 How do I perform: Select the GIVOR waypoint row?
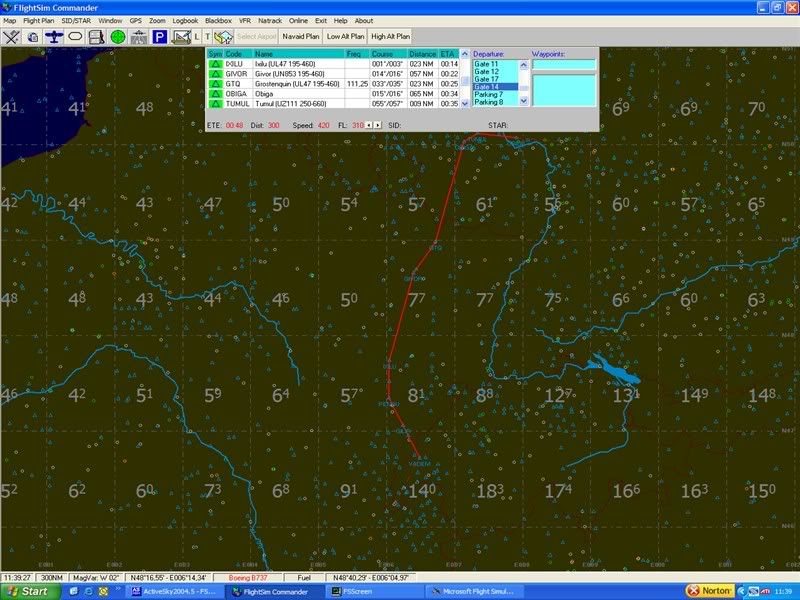coord(333,74)
